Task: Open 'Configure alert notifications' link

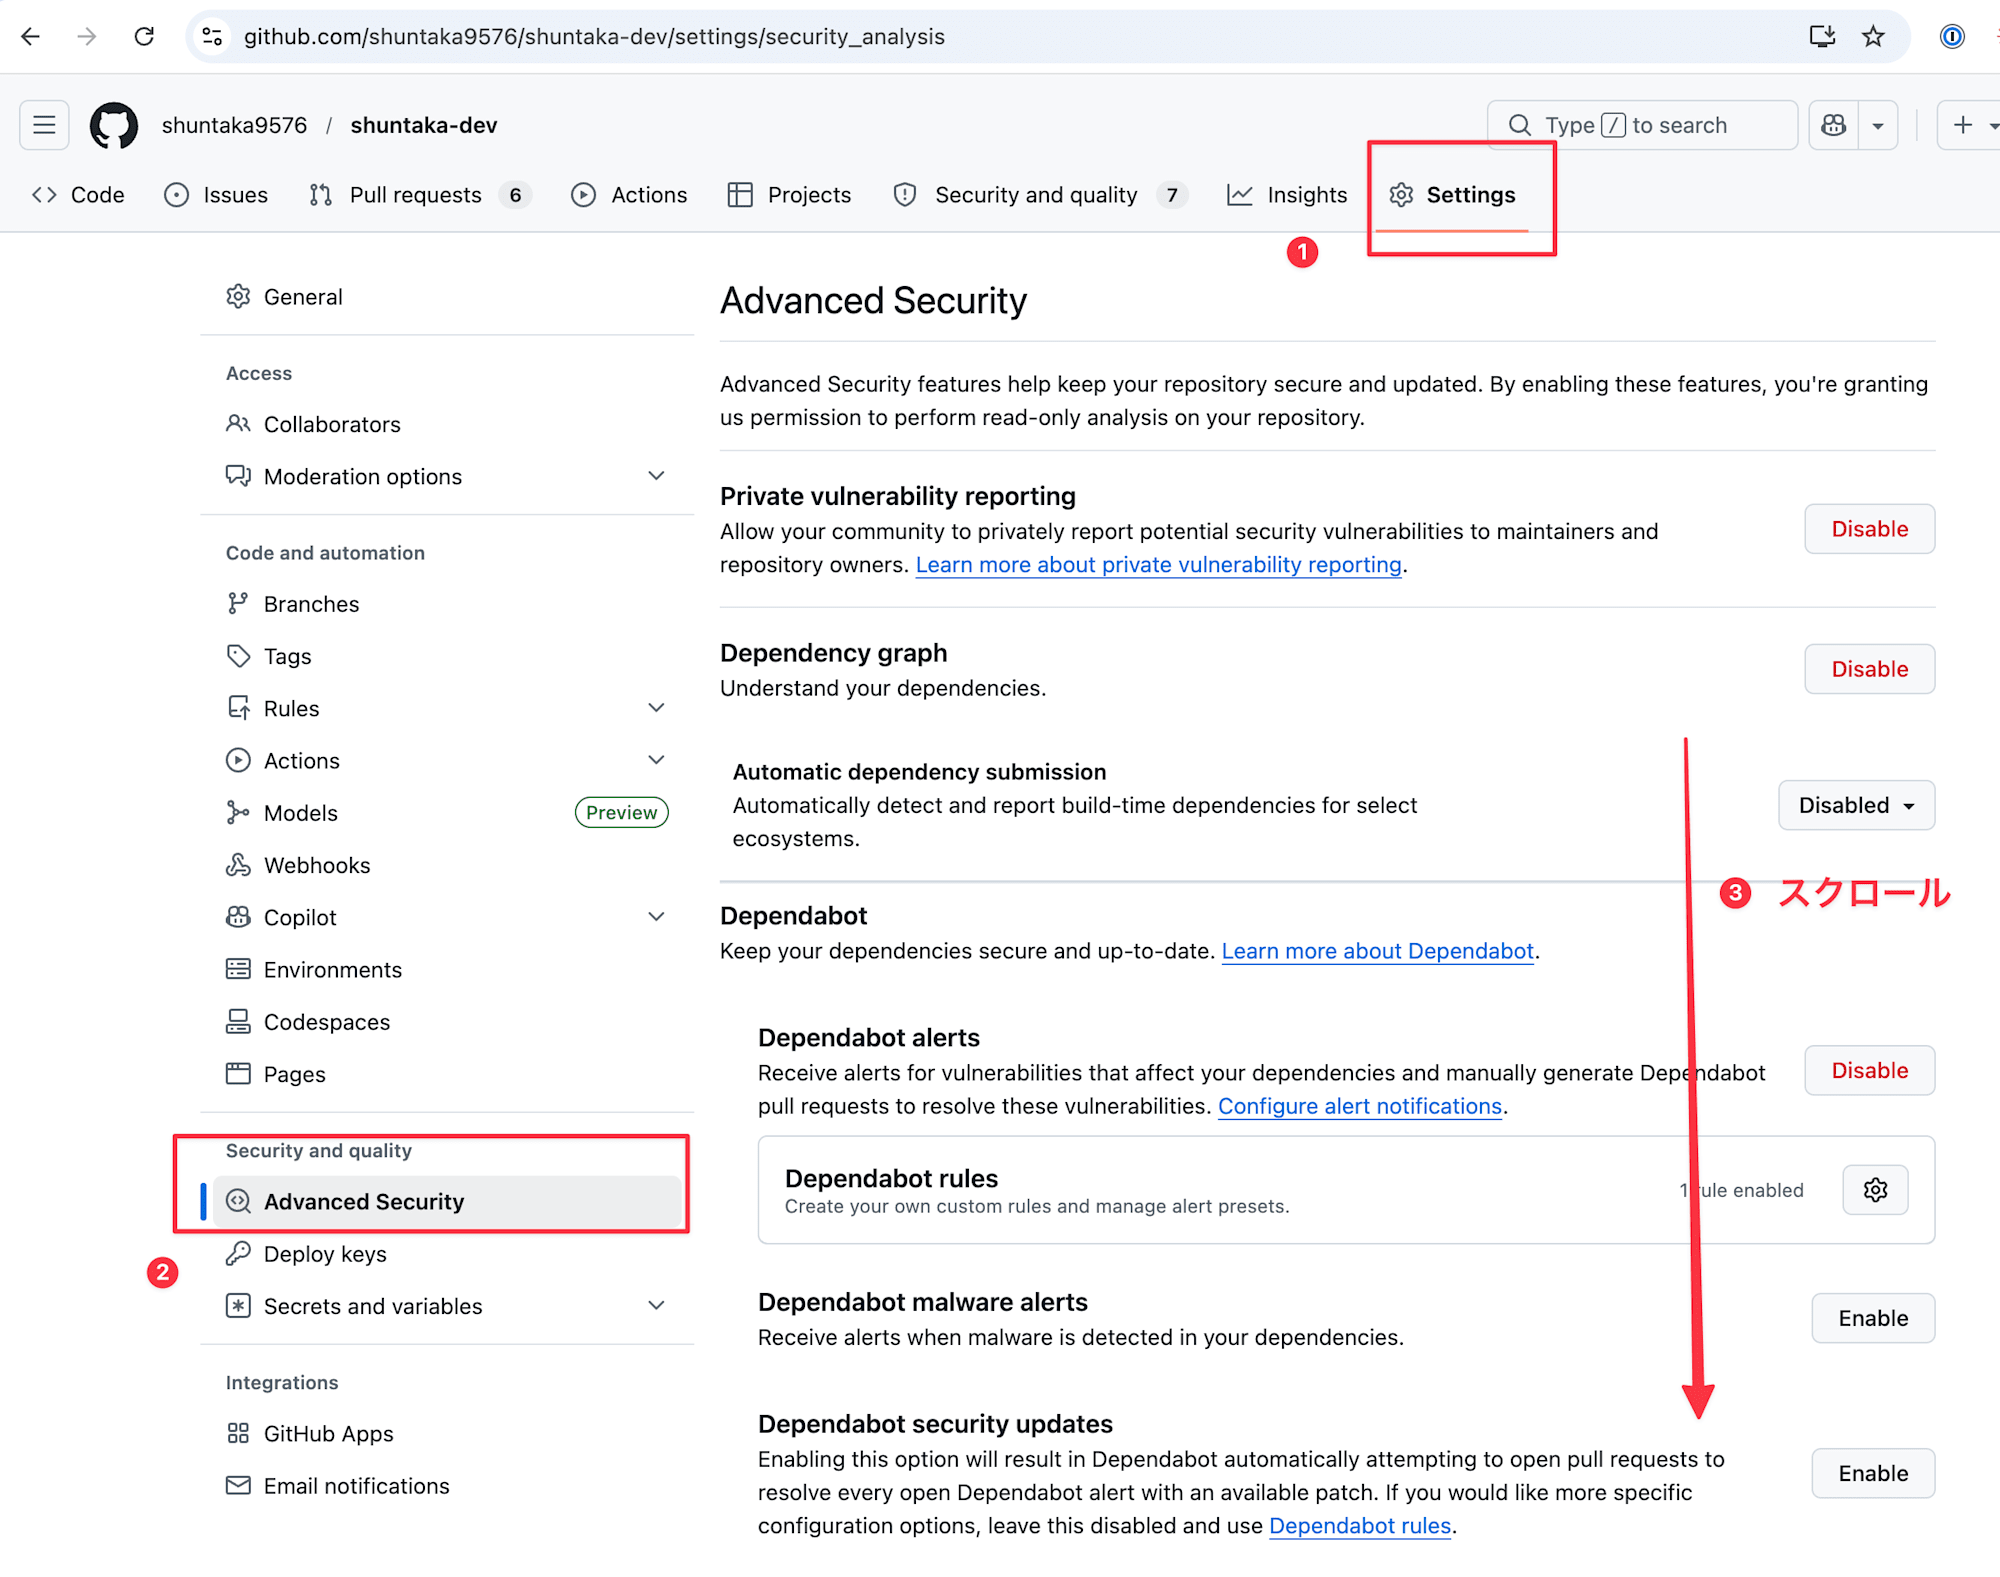Action: point(1360,1106)
